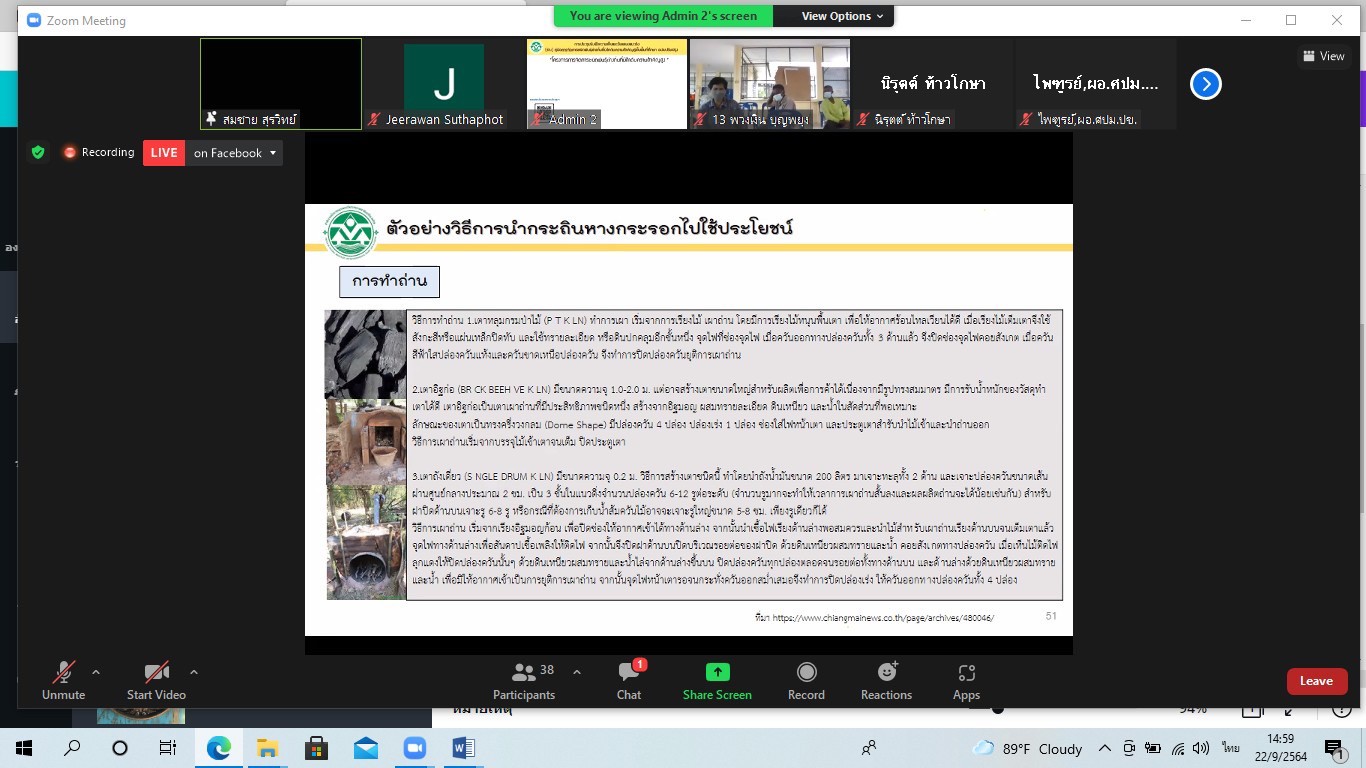Click 'You are viewing Admin 2's screen' banner

(664, 16)
